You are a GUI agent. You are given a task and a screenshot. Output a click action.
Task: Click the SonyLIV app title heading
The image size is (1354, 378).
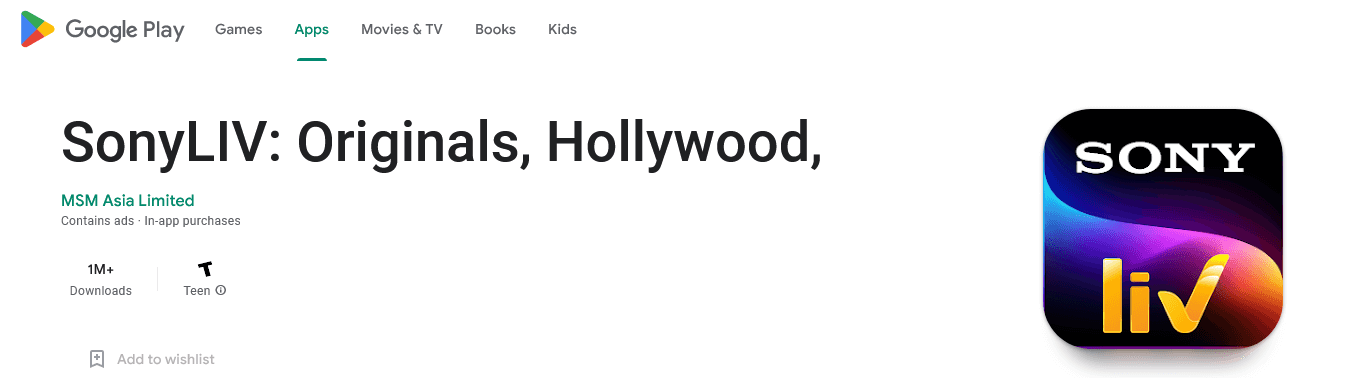point(441,143)
